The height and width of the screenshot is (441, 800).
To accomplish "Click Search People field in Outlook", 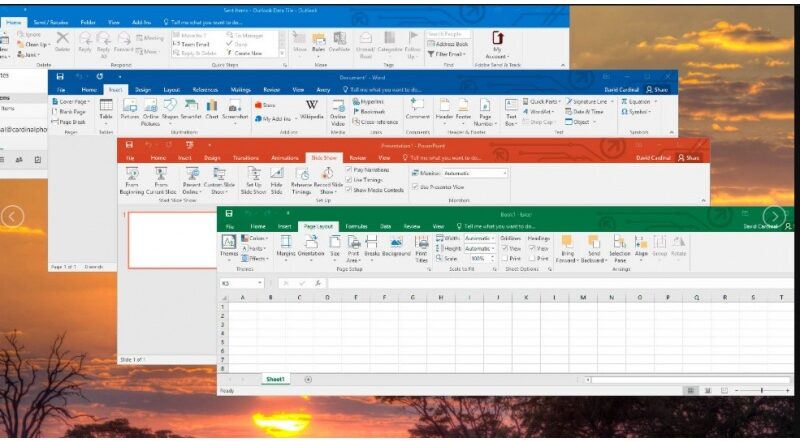I will coord(448,34).
